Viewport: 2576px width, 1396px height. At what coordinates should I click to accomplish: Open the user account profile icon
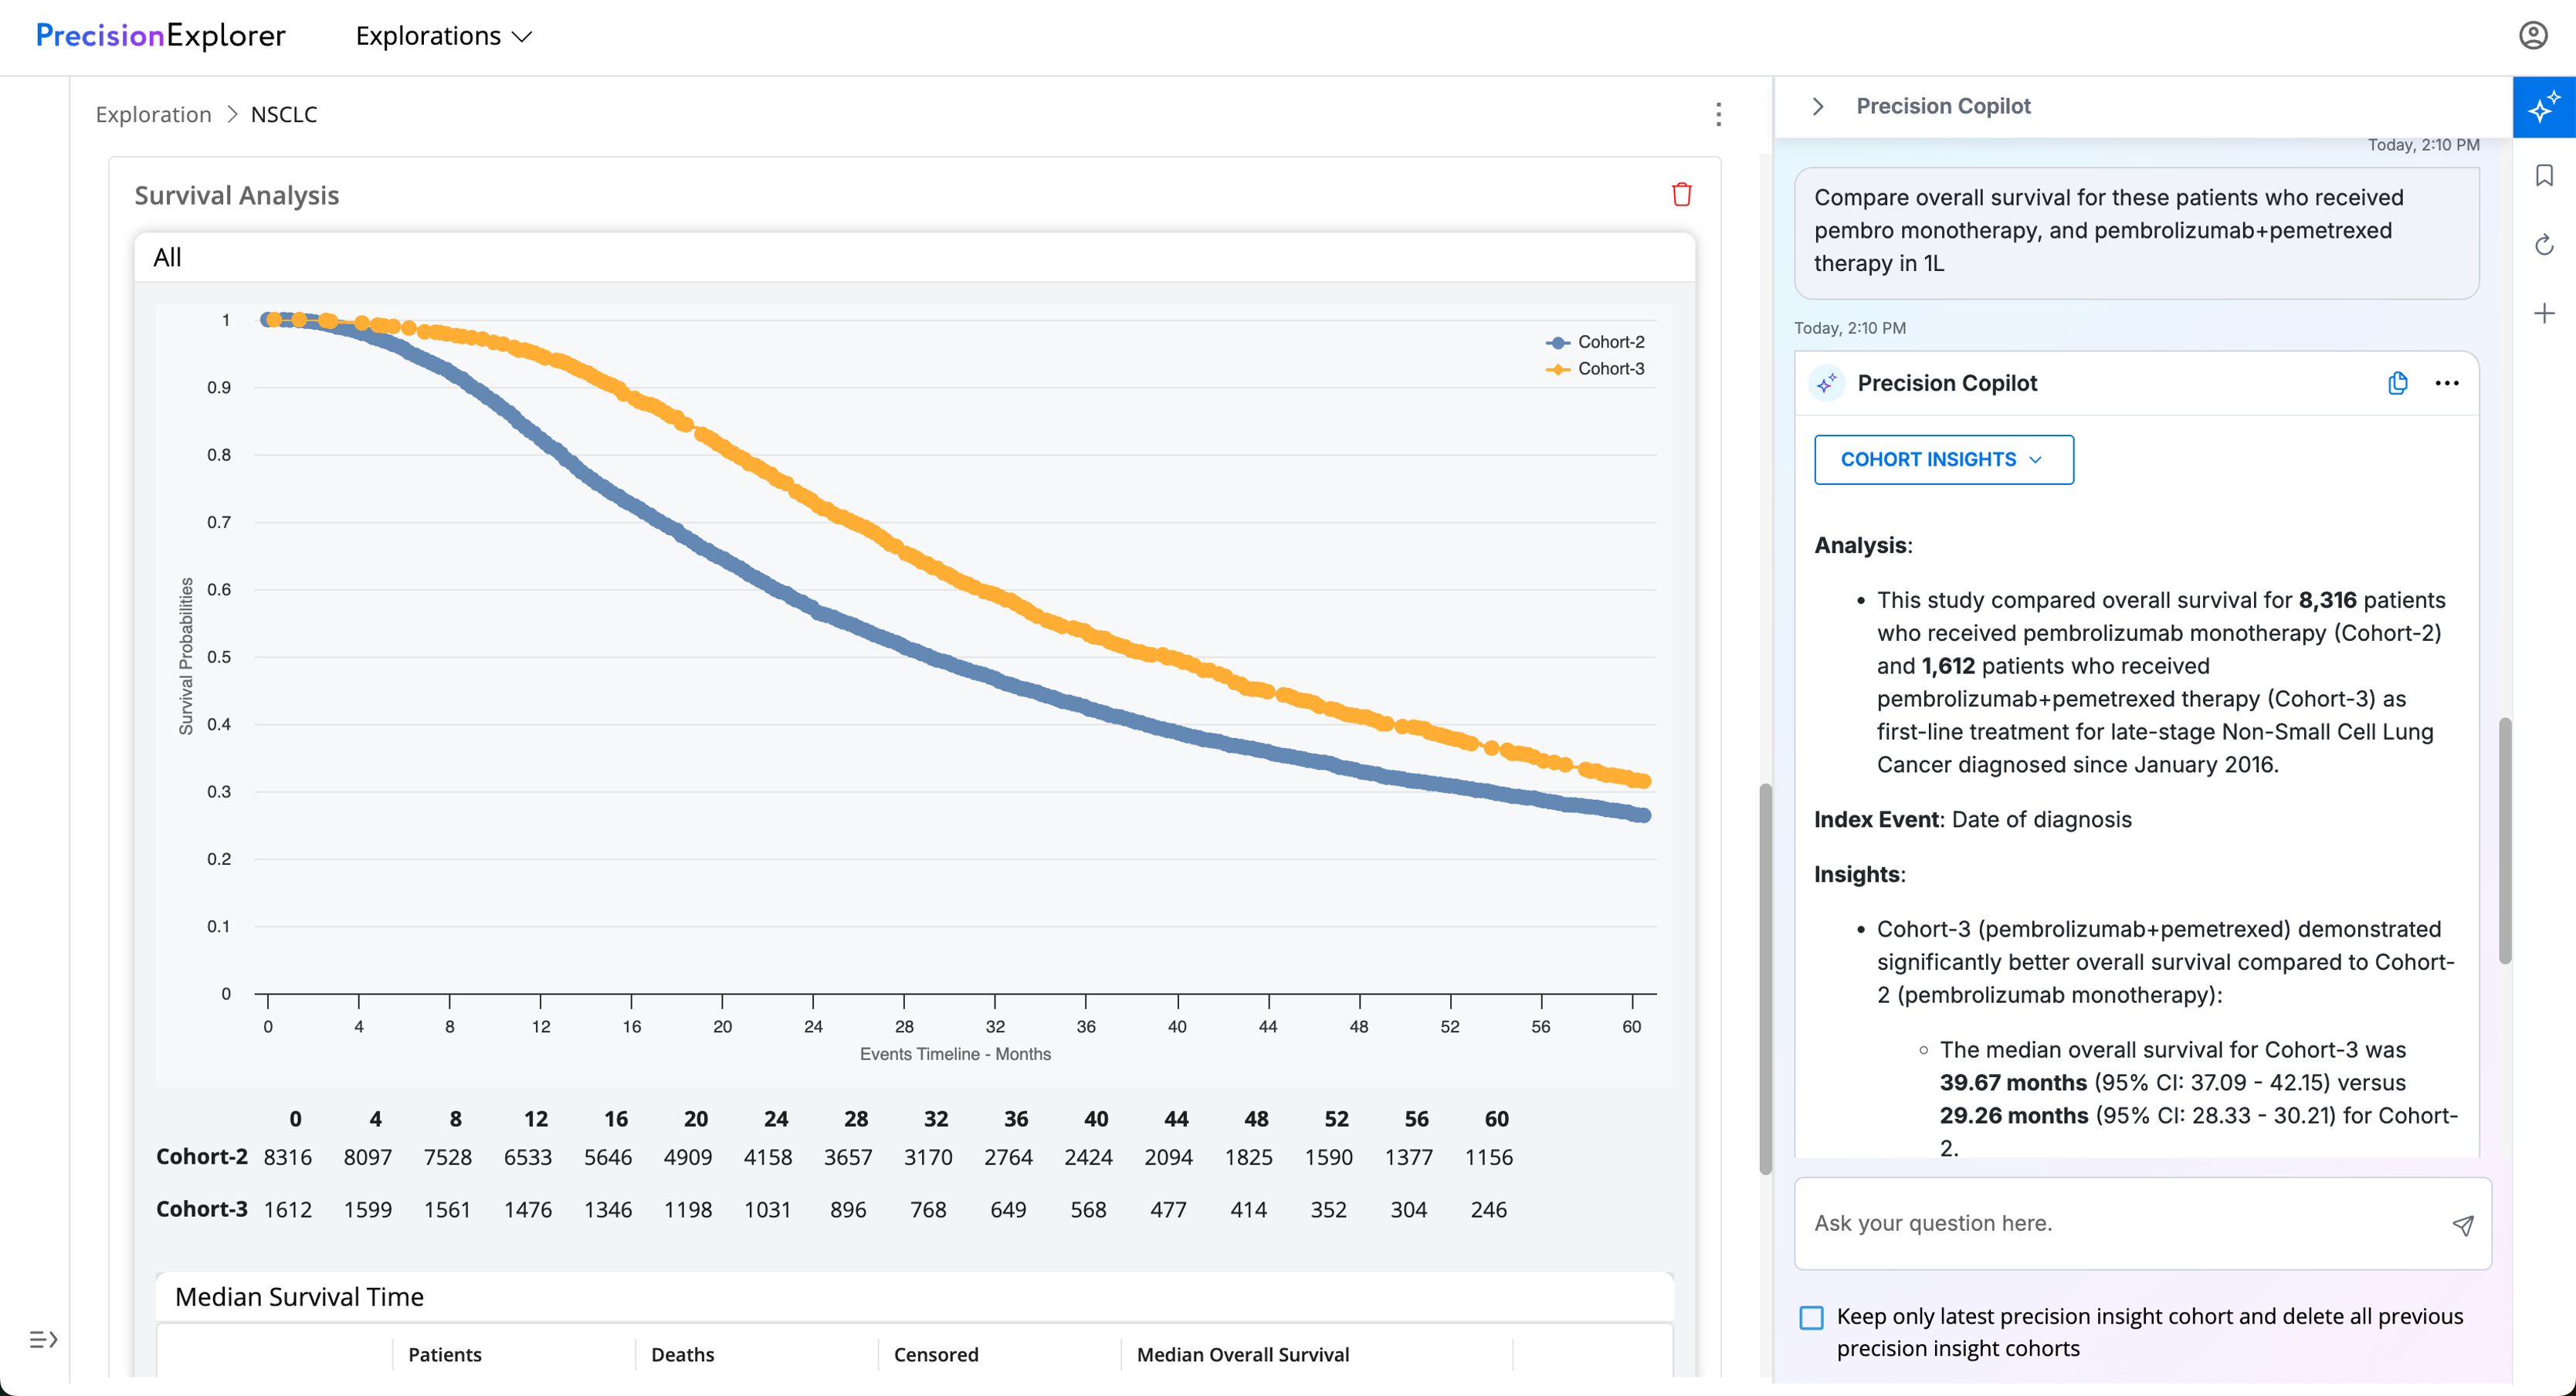2532,36
